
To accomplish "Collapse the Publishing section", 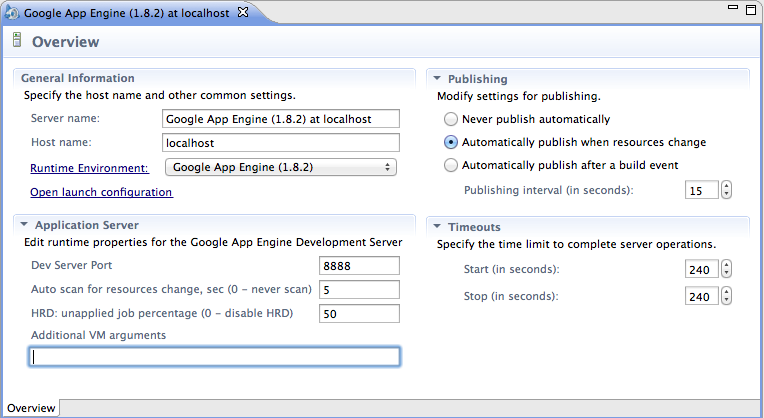I will tap(437, 79).
